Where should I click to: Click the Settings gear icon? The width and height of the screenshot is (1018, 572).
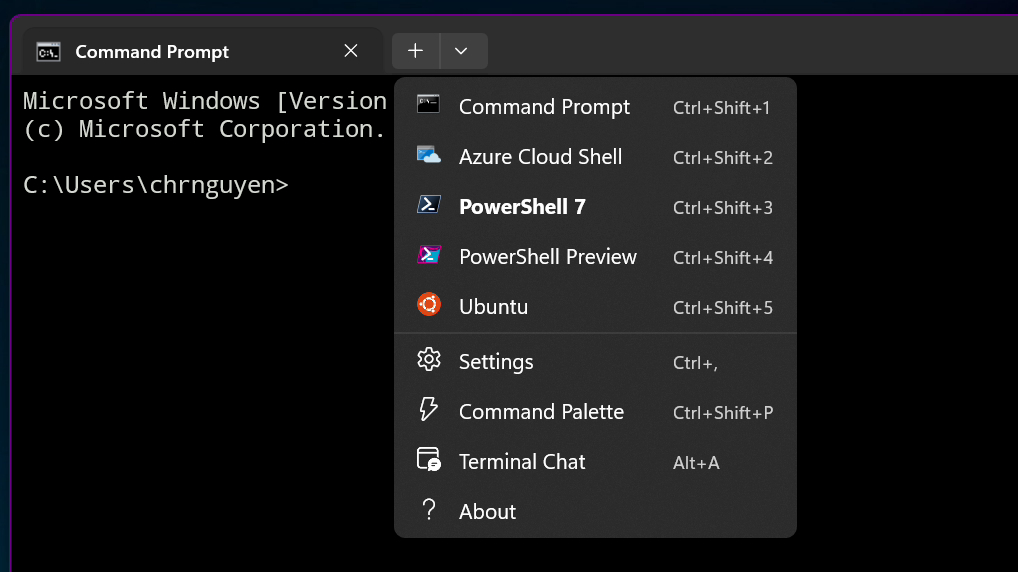tap(428, 360)
